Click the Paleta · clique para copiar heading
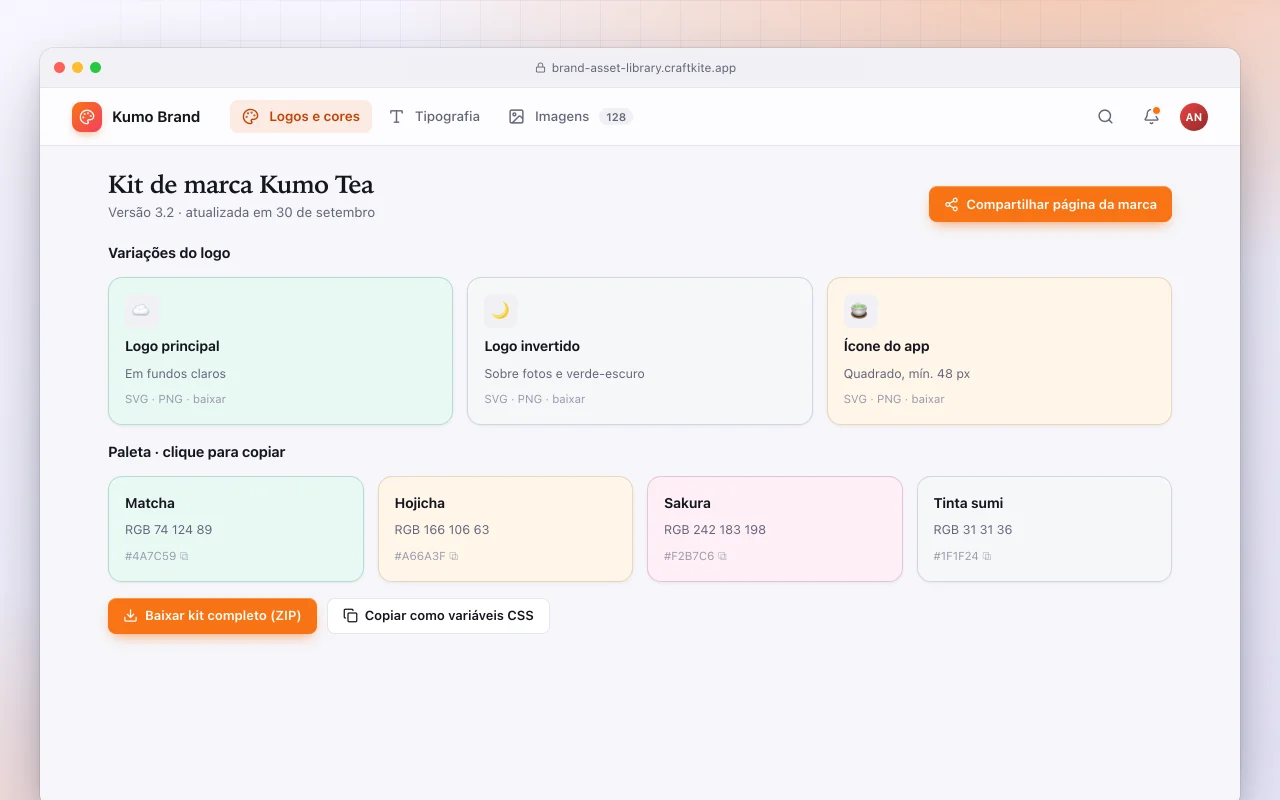This screenshot has width=1280, height=800. tap(196, 452)
